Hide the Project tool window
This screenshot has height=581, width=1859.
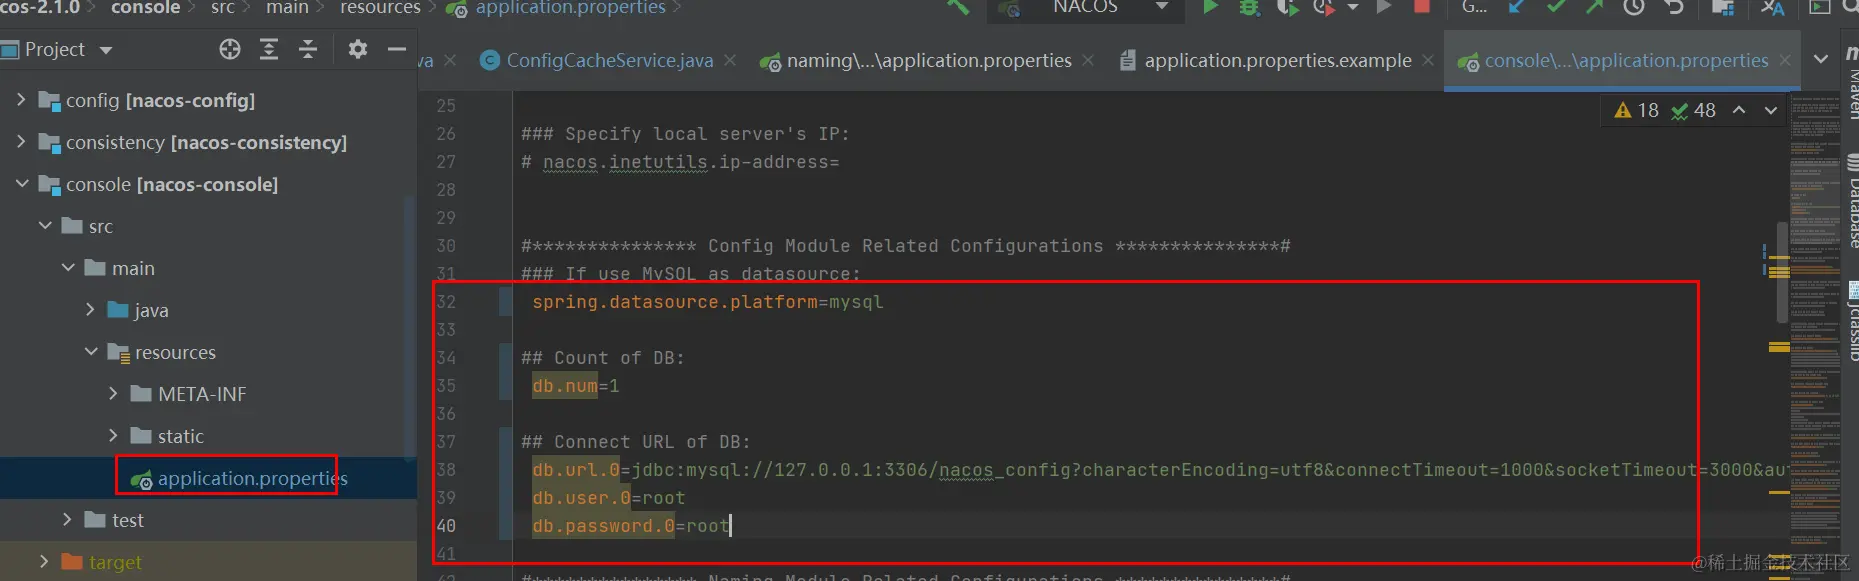pos(397,49)
